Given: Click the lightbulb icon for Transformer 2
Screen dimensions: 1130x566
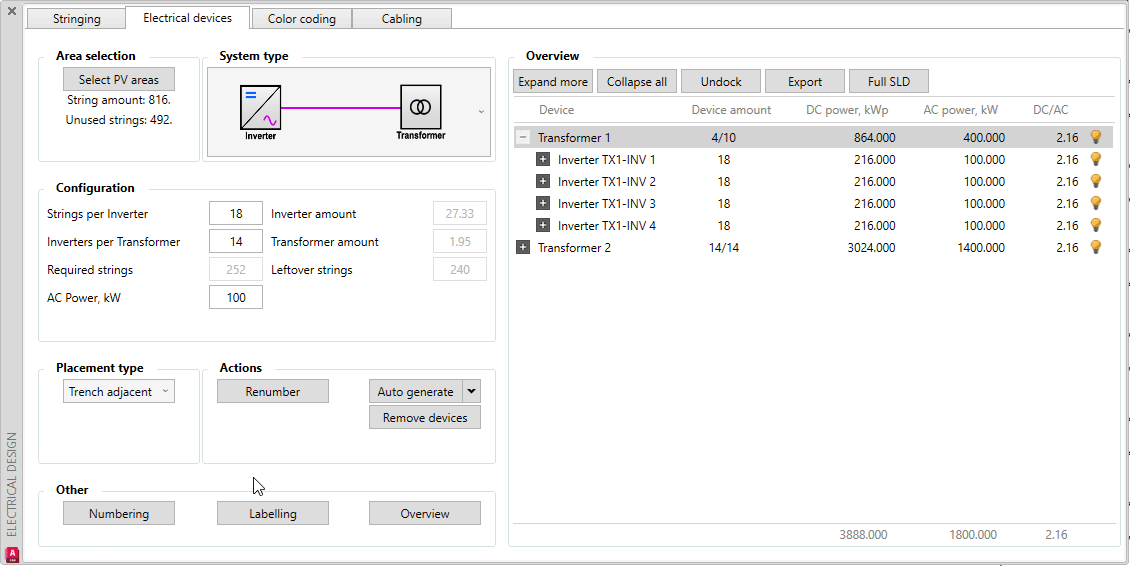Looking at the screenshot, I should (x=1095, y=247).
